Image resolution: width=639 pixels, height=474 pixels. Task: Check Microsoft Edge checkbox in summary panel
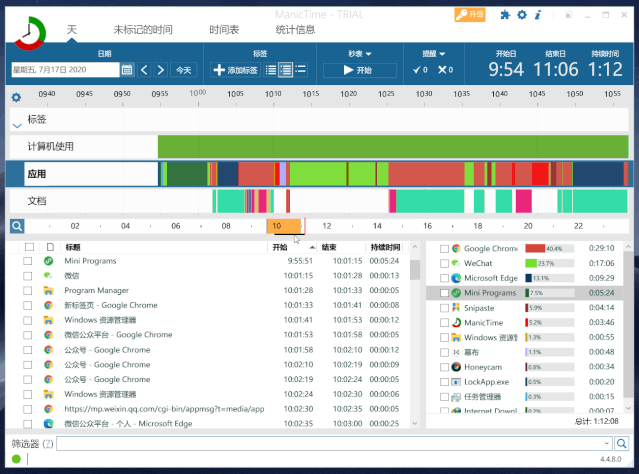tap(444, 278)
